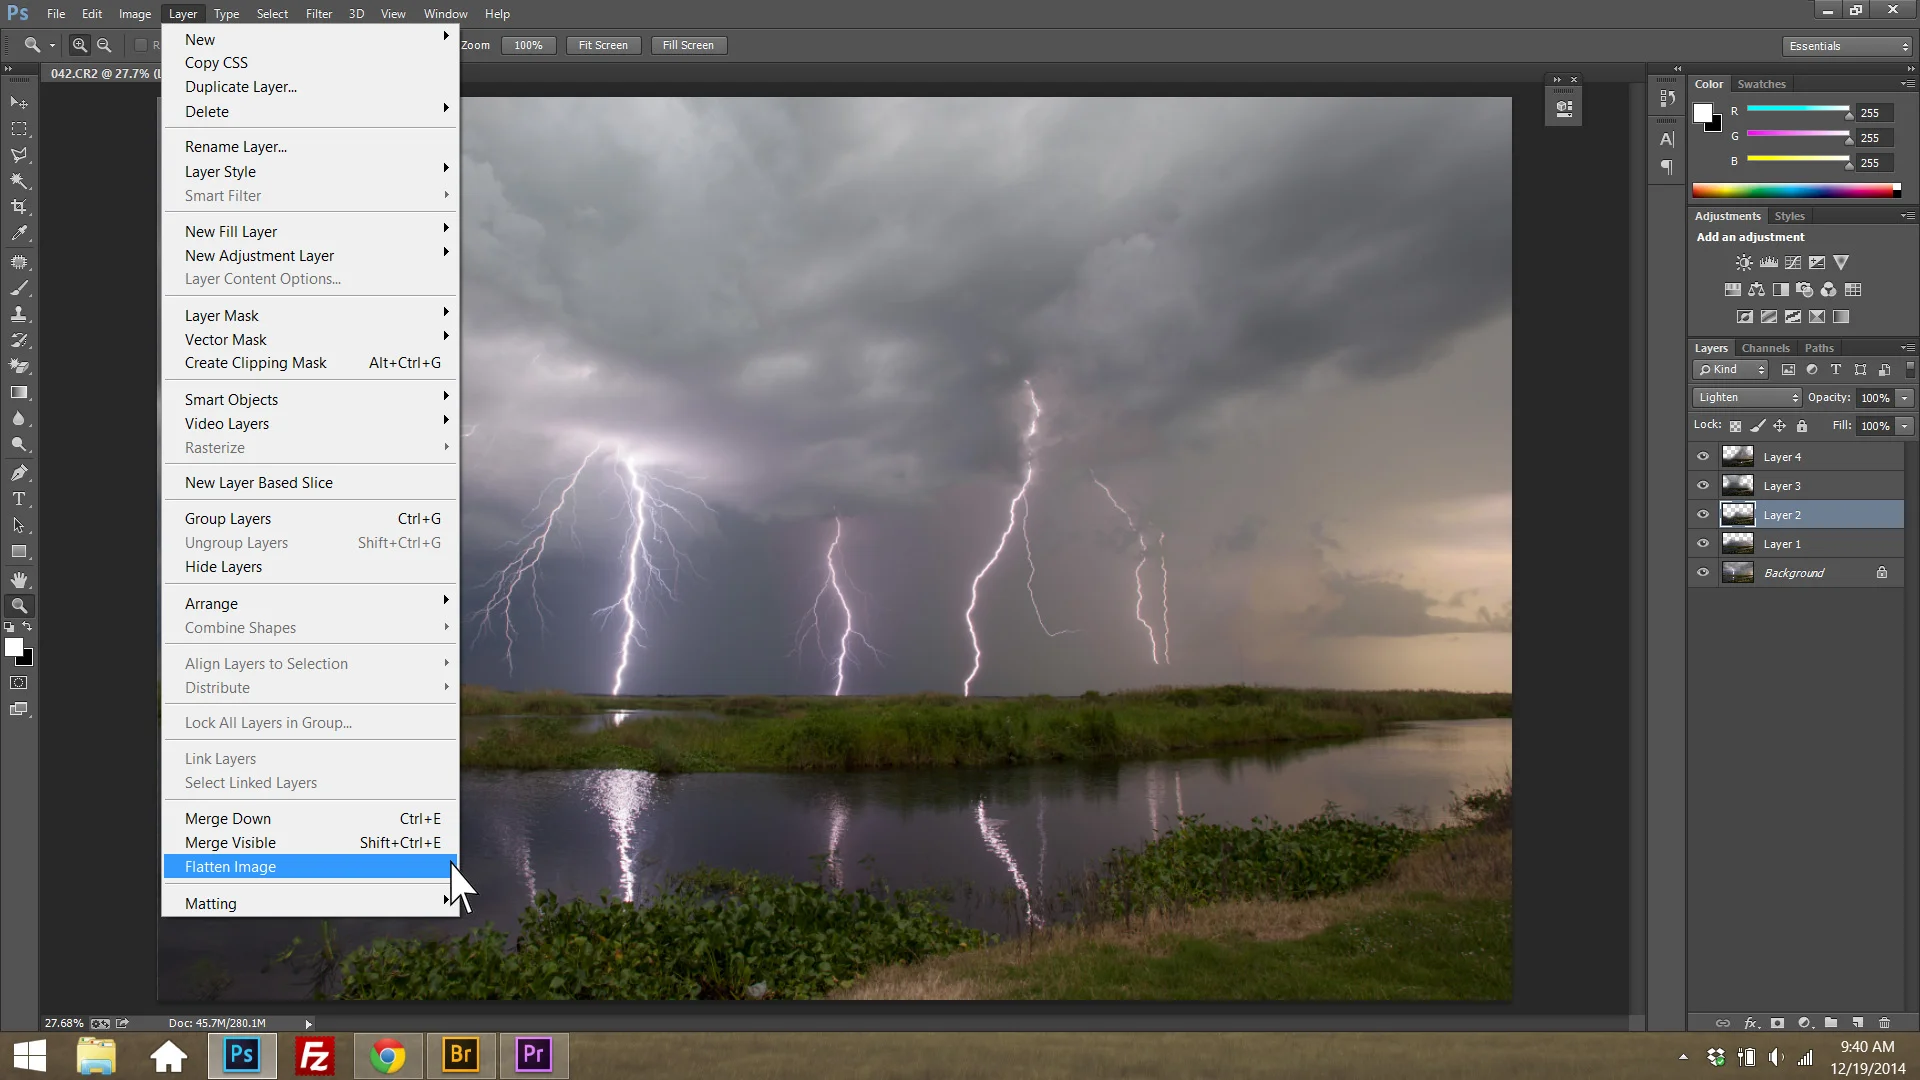Select the Horizontal Type tool
This screenshot has width=1920, height=1080.
coord(19,499)
